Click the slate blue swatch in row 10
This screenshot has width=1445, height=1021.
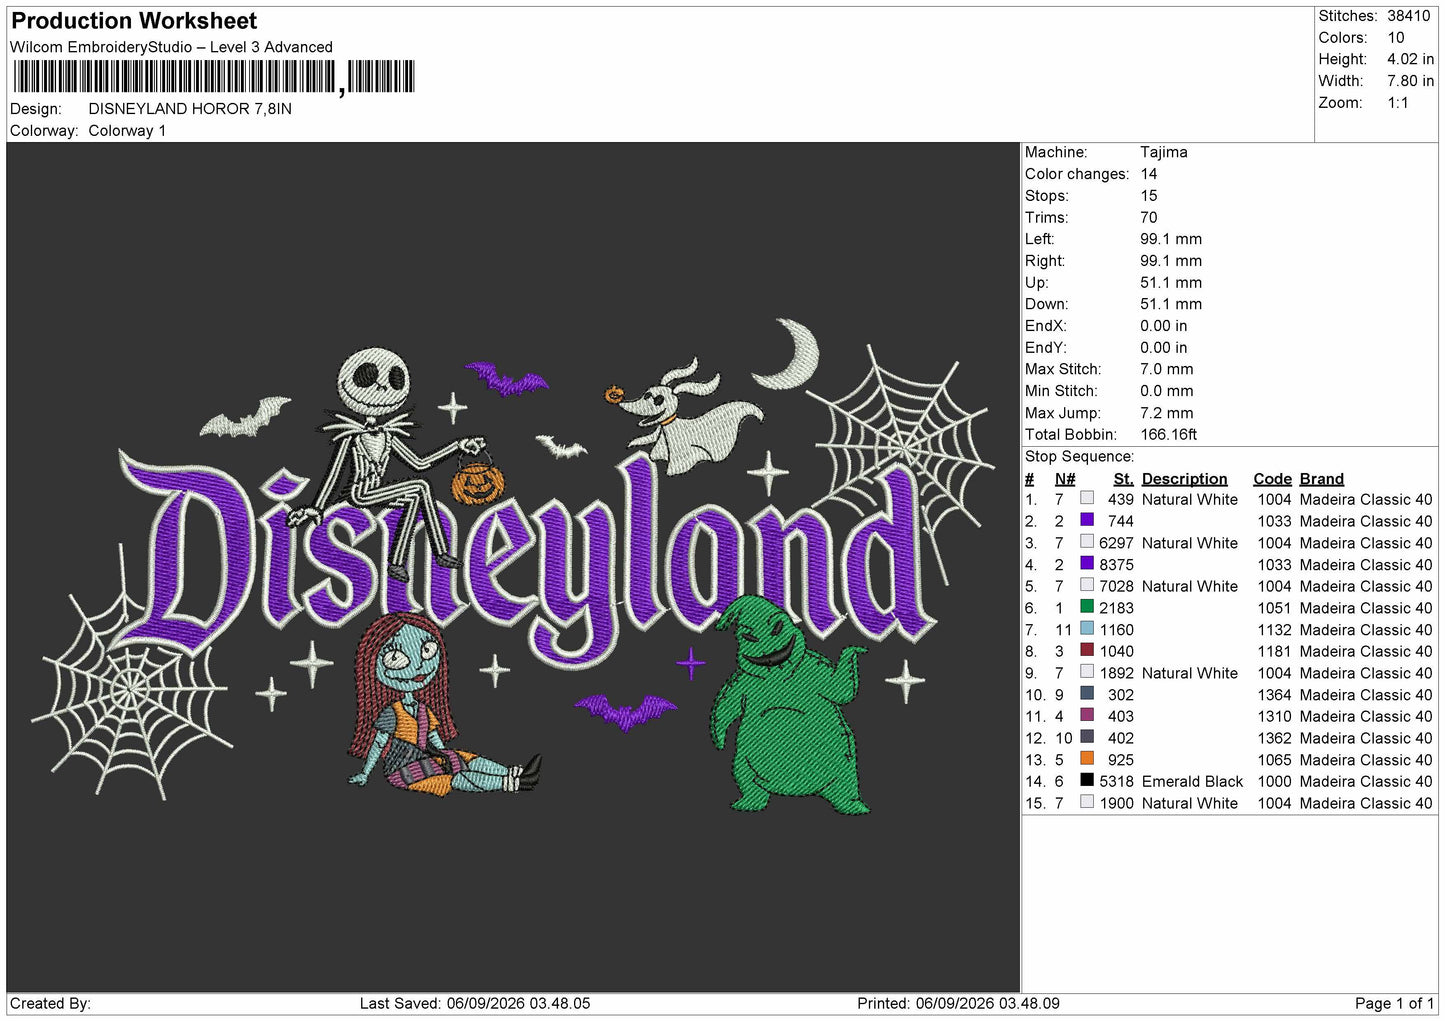click(x=1087, y=693)
